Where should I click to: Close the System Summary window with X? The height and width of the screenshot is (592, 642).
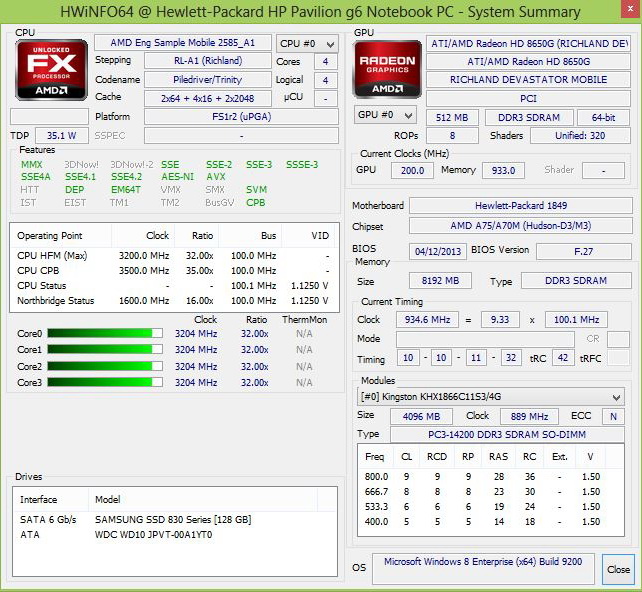click(x=631, y=10)
